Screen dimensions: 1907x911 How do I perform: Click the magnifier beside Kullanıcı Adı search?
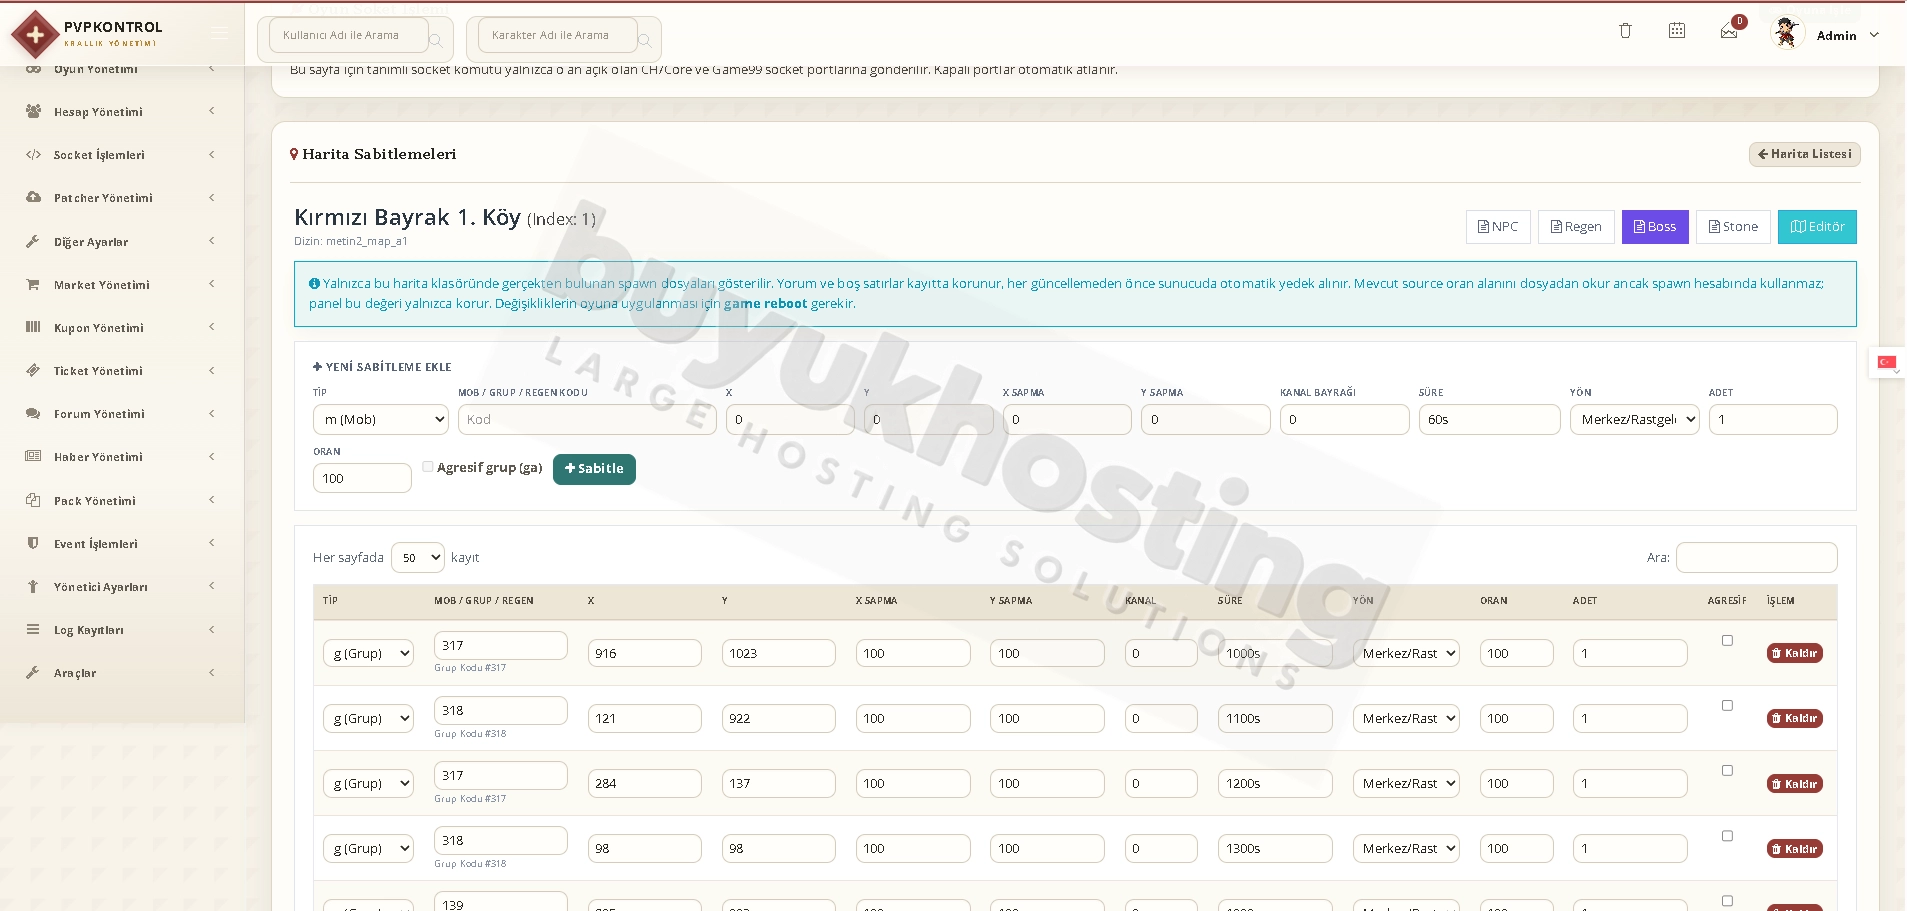(x=436, y=41)
